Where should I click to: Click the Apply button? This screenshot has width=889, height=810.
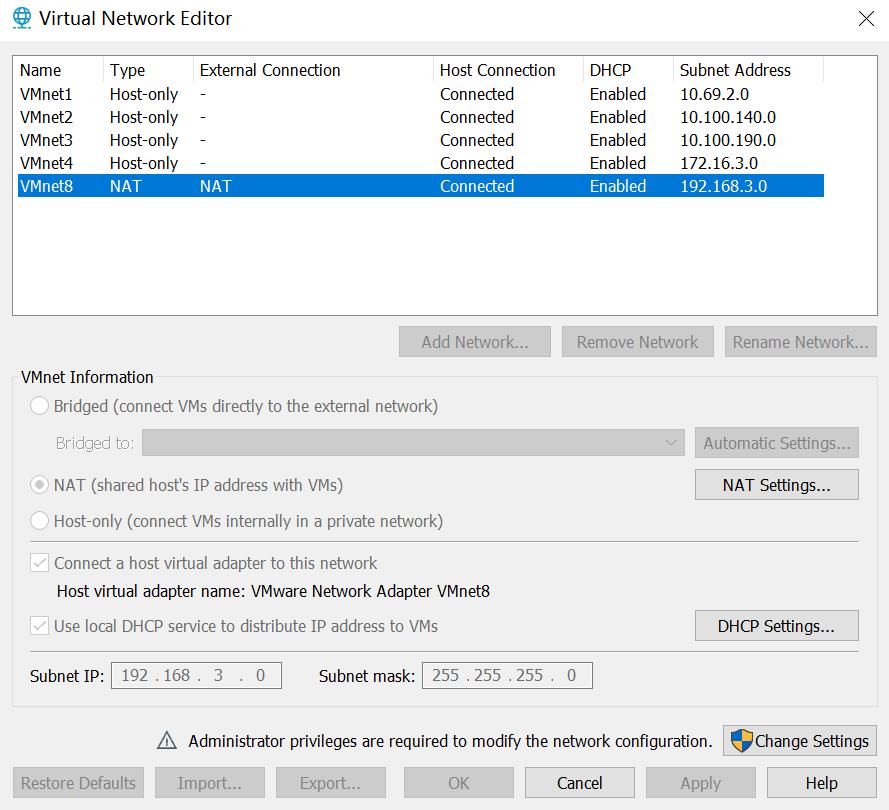coord(701,783)
